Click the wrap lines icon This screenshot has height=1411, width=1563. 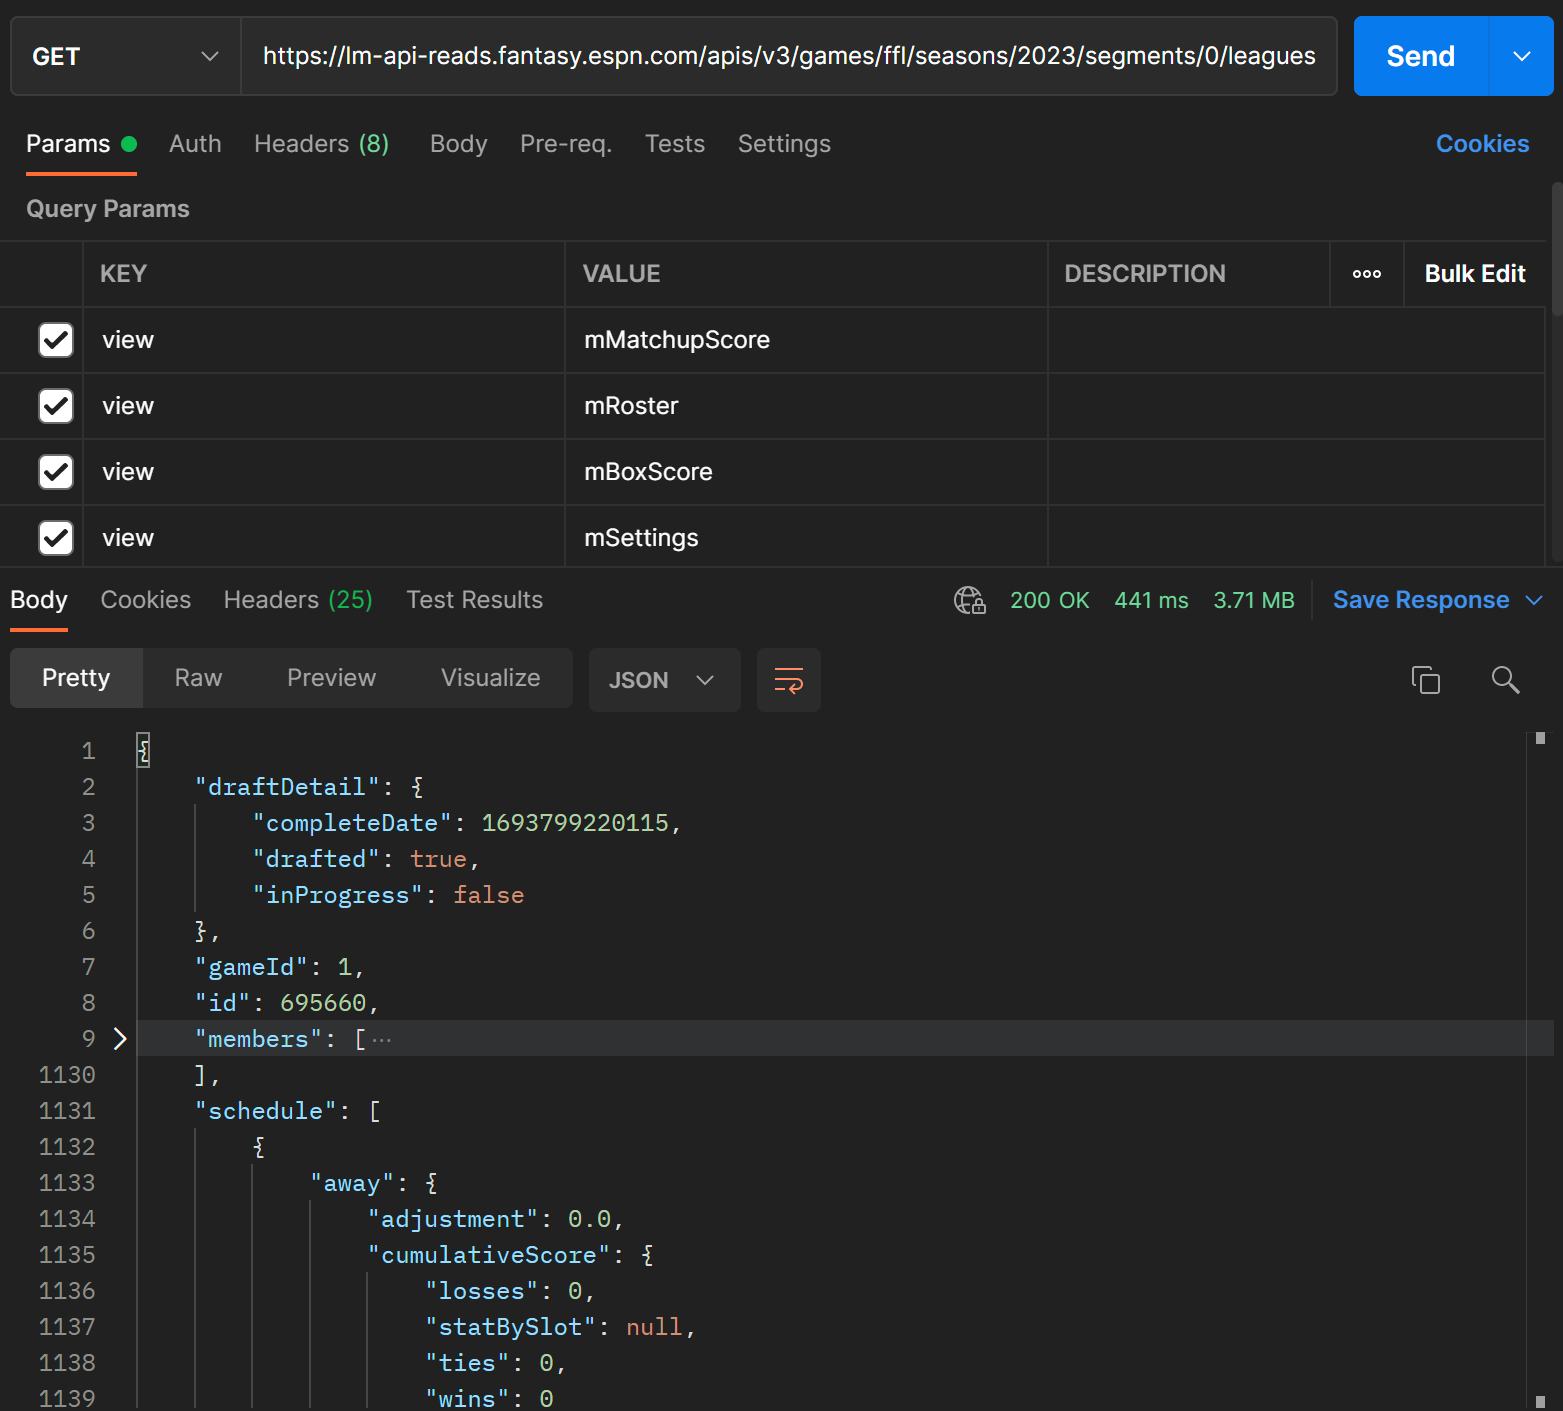(x=788, y=680)
